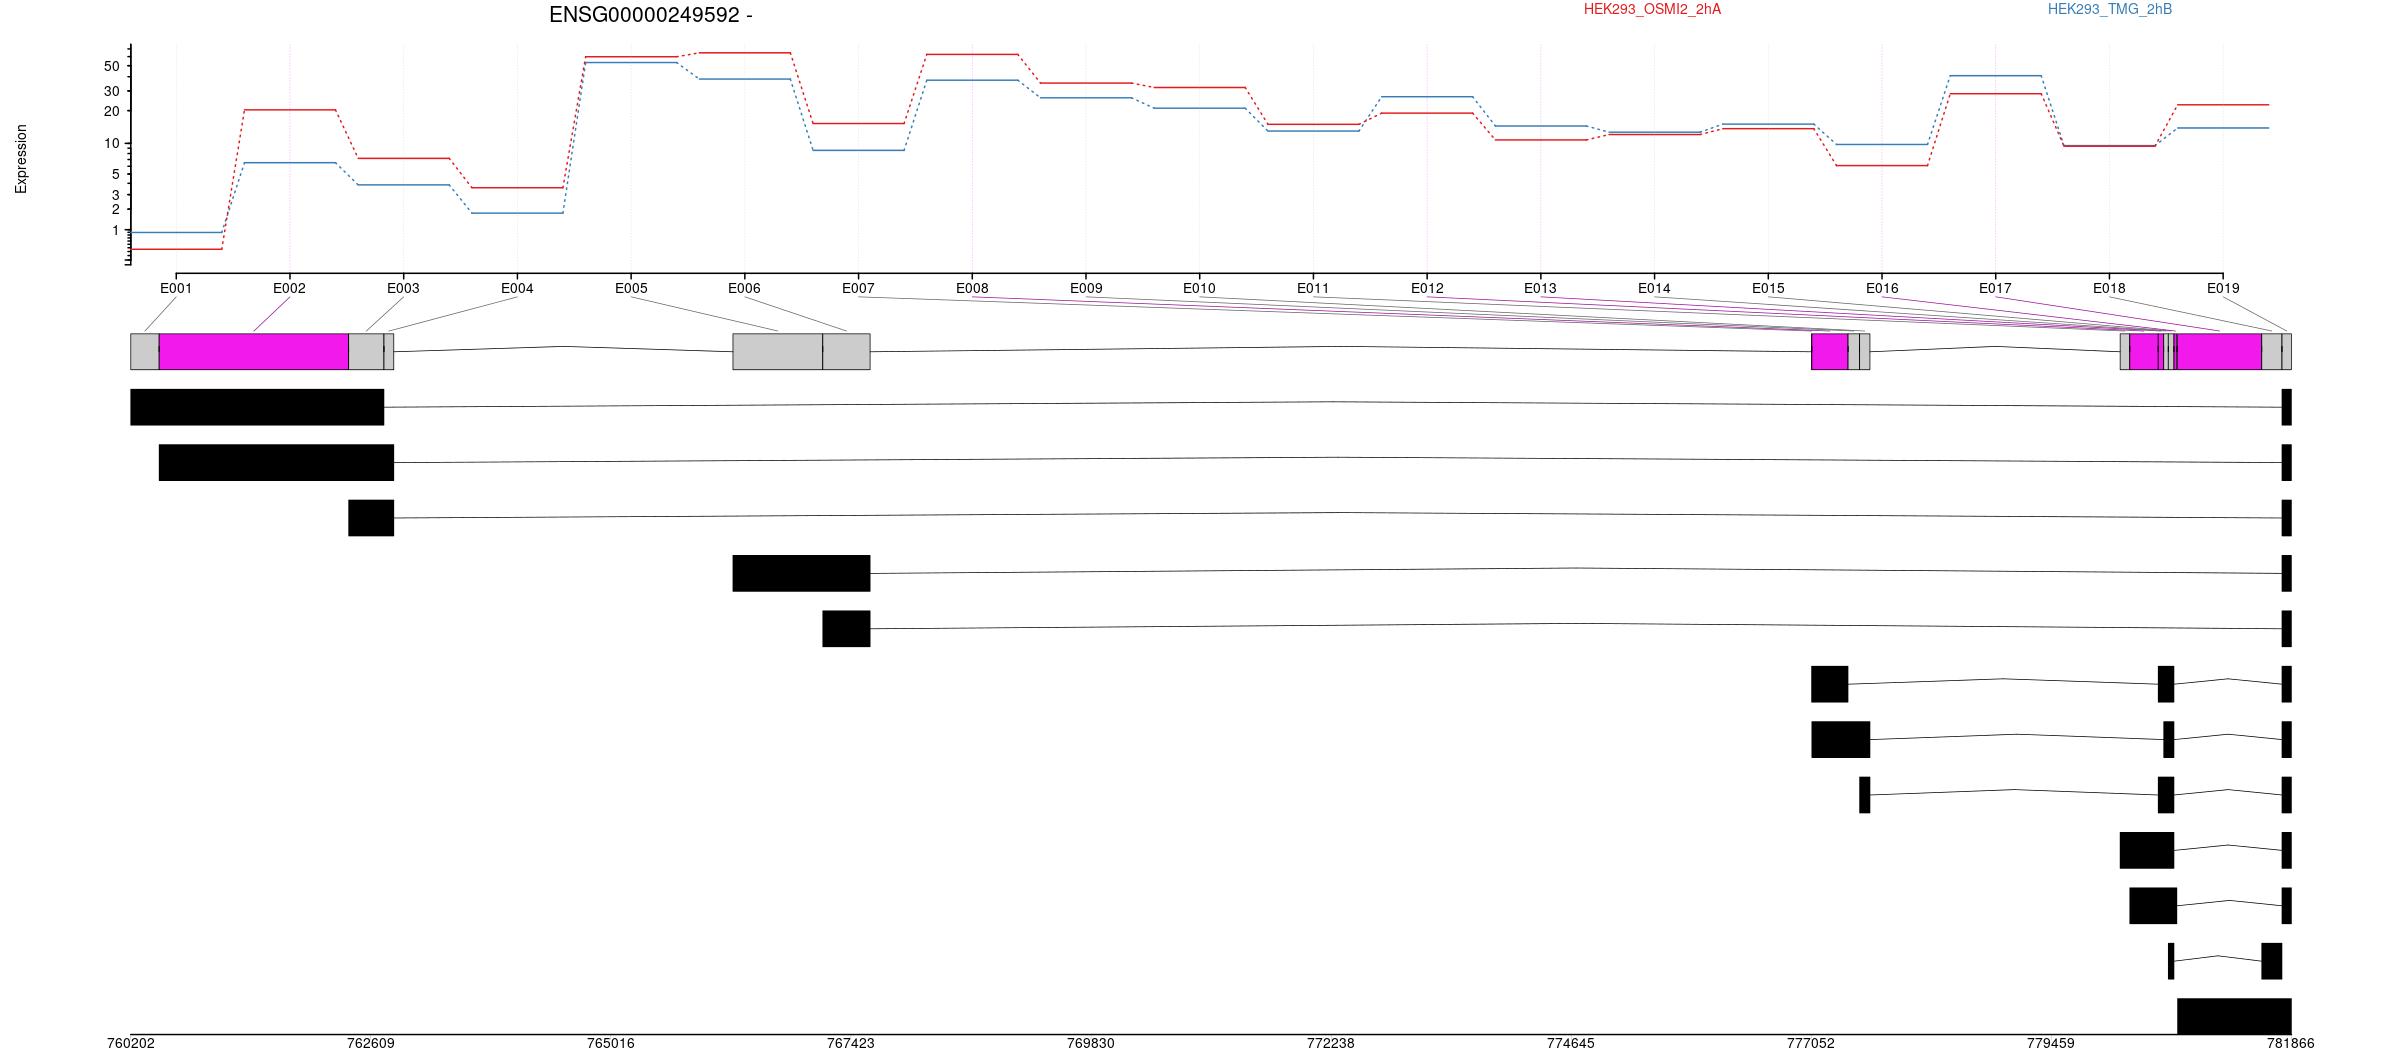This screenshot has width=2400, height=1060.
Task: Select the large magenta exon at gene start
Action: click(254, 351)
